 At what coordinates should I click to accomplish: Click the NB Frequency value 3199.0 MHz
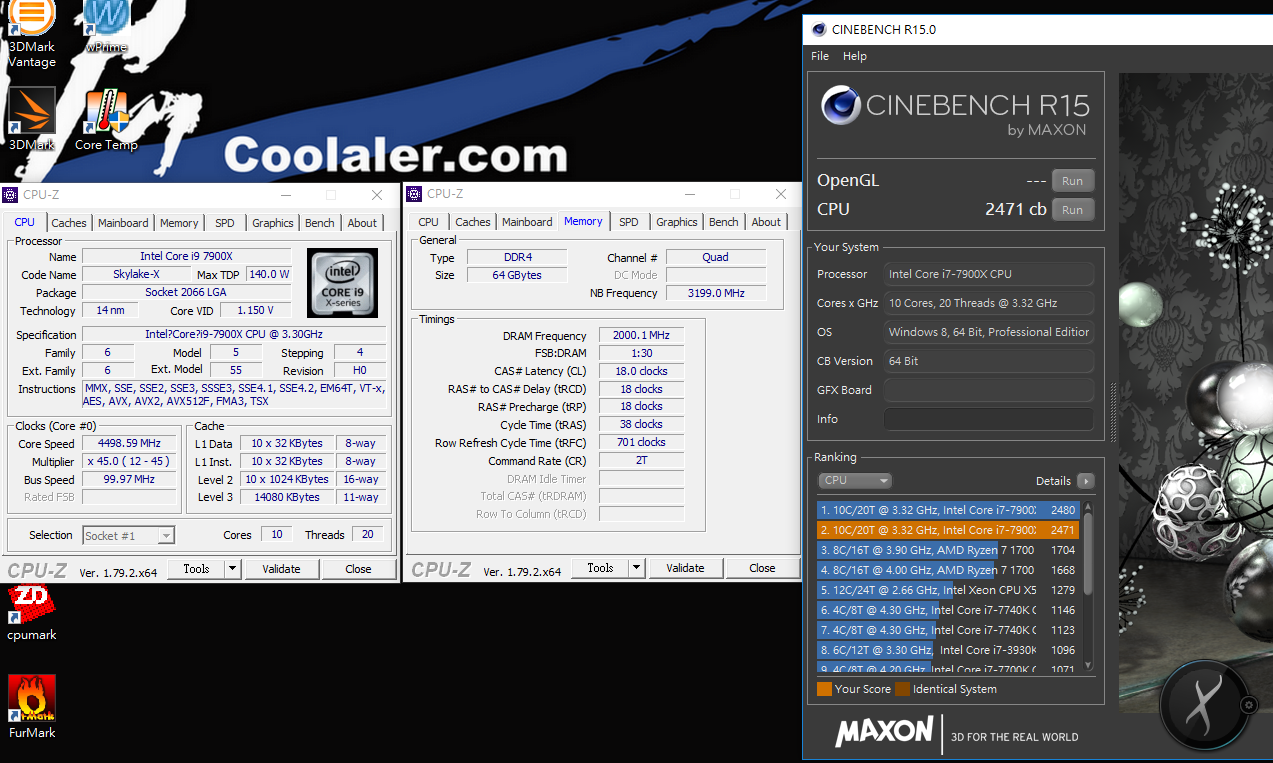pos(716,293)
